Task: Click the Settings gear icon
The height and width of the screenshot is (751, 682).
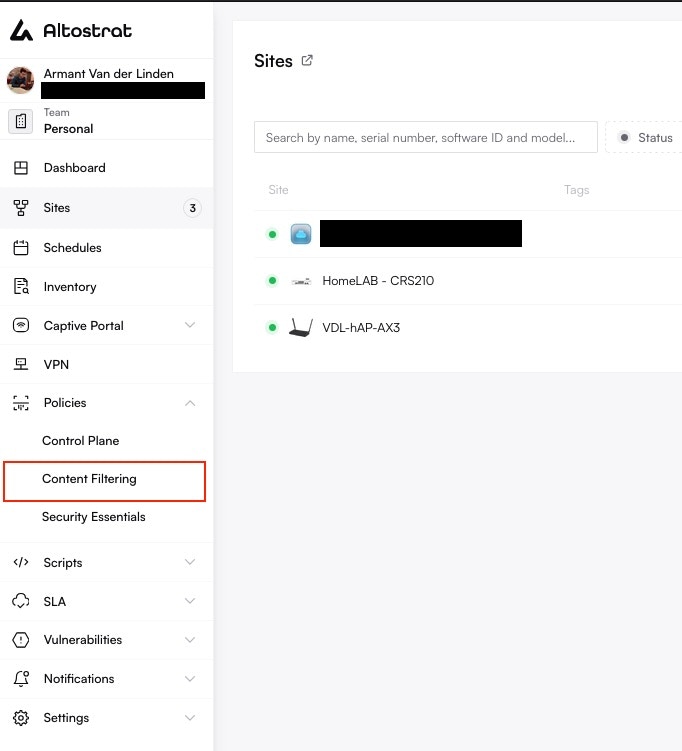Action: [21, 717]
